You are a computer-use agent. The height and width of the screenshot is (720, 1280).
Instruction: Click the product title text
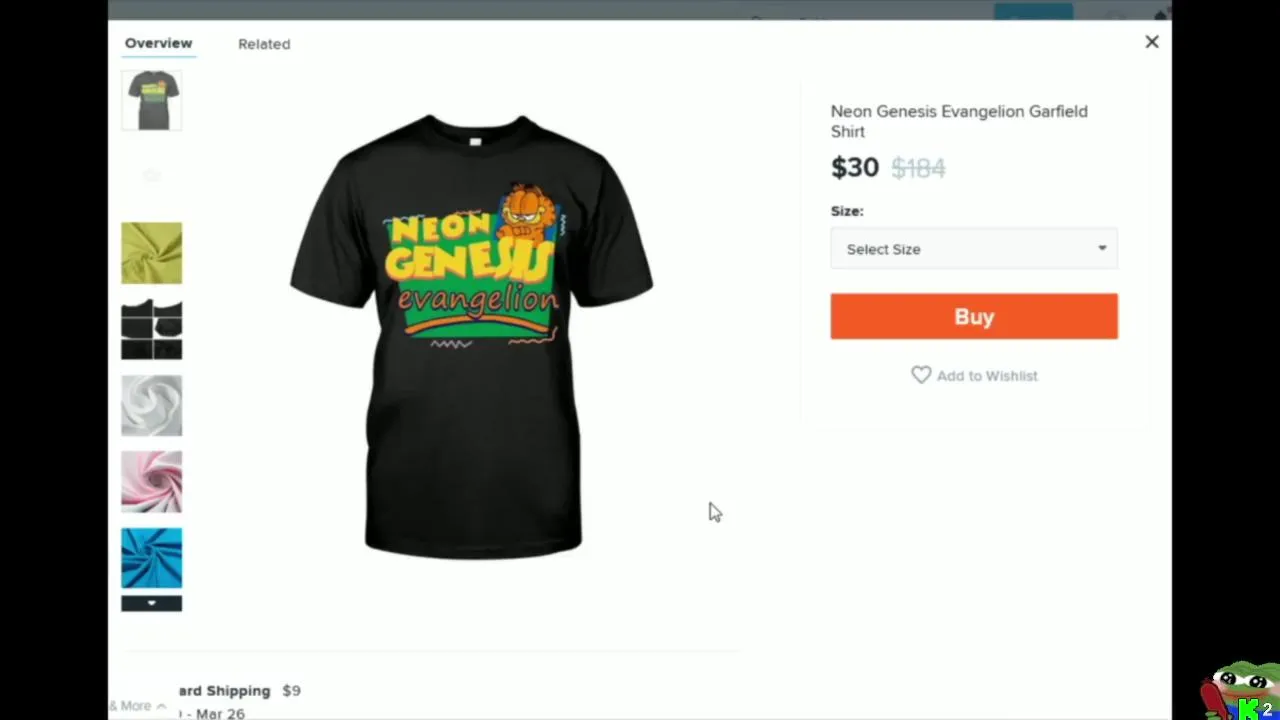click(x=959, y=121)
